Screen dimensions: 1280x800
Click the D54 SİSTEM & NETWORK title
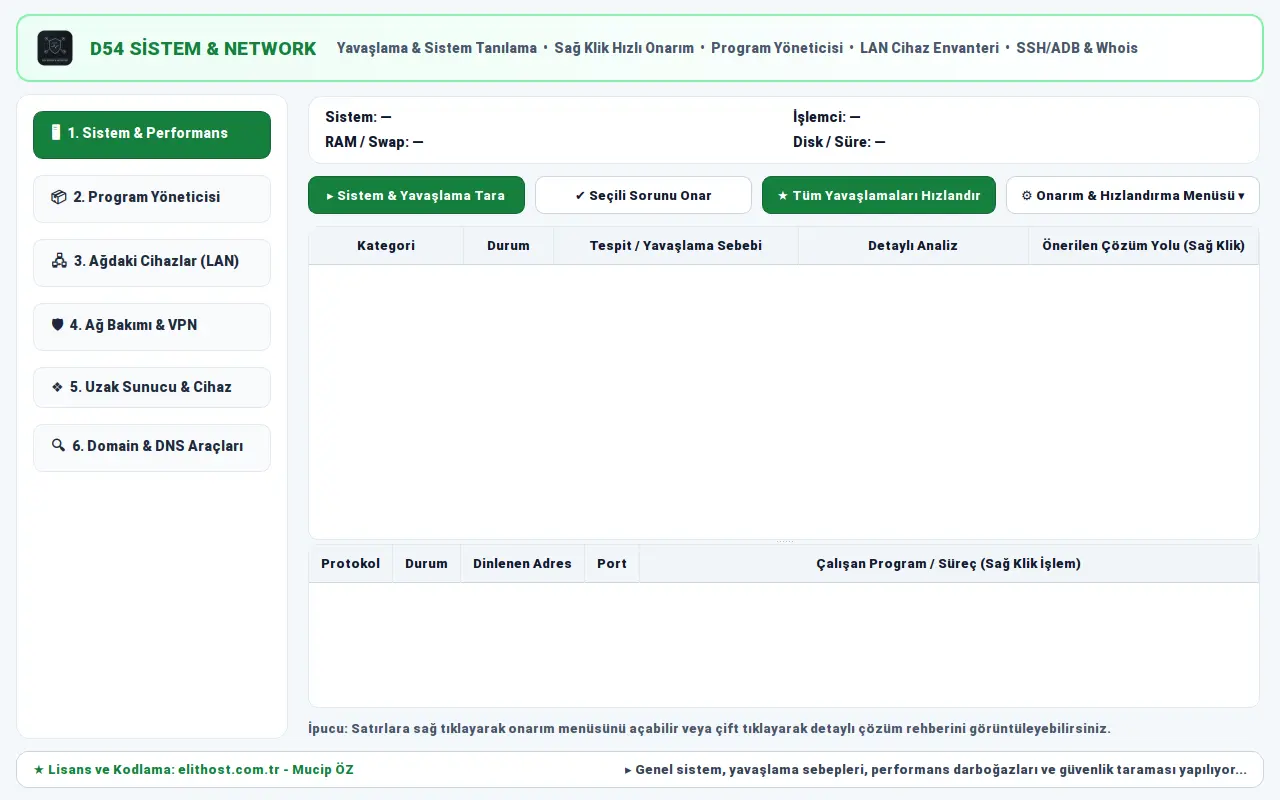203,48
